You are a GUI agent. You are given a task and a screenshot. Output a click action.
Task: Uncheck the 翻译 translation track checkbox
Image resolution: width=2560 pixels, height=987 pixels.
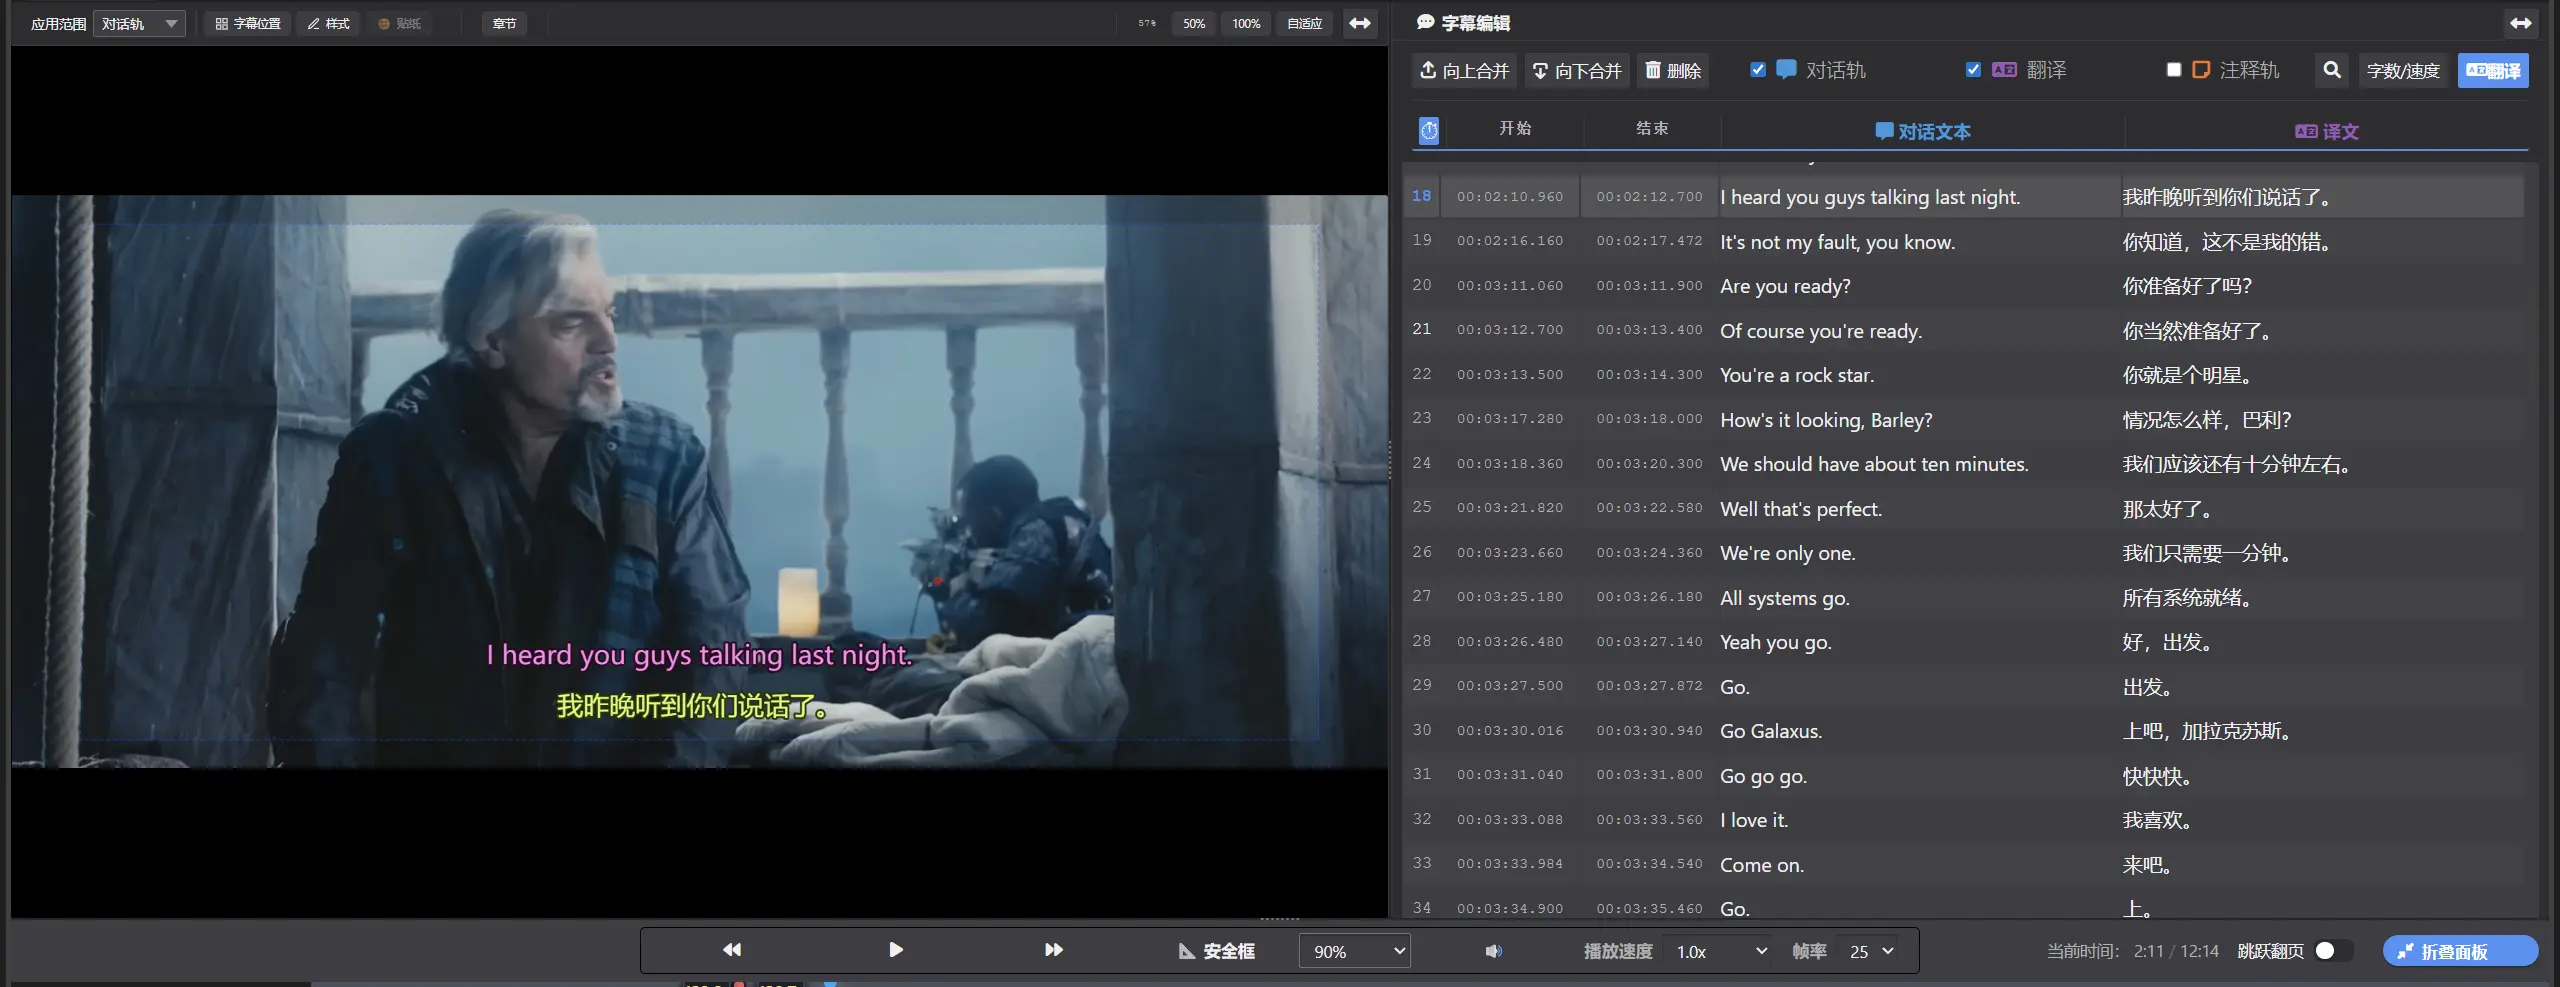tap(1973, 70)
